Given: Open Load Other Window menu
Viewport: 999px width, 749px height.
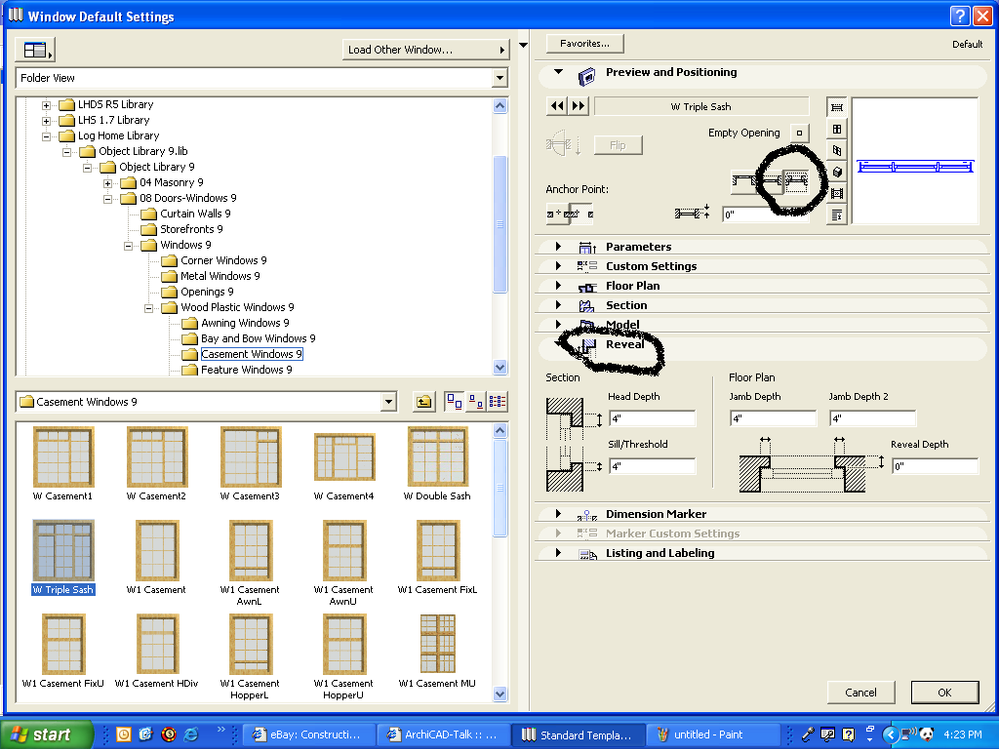Looking at the screenshot, I should pyautogui.click(x=426, y=50).
